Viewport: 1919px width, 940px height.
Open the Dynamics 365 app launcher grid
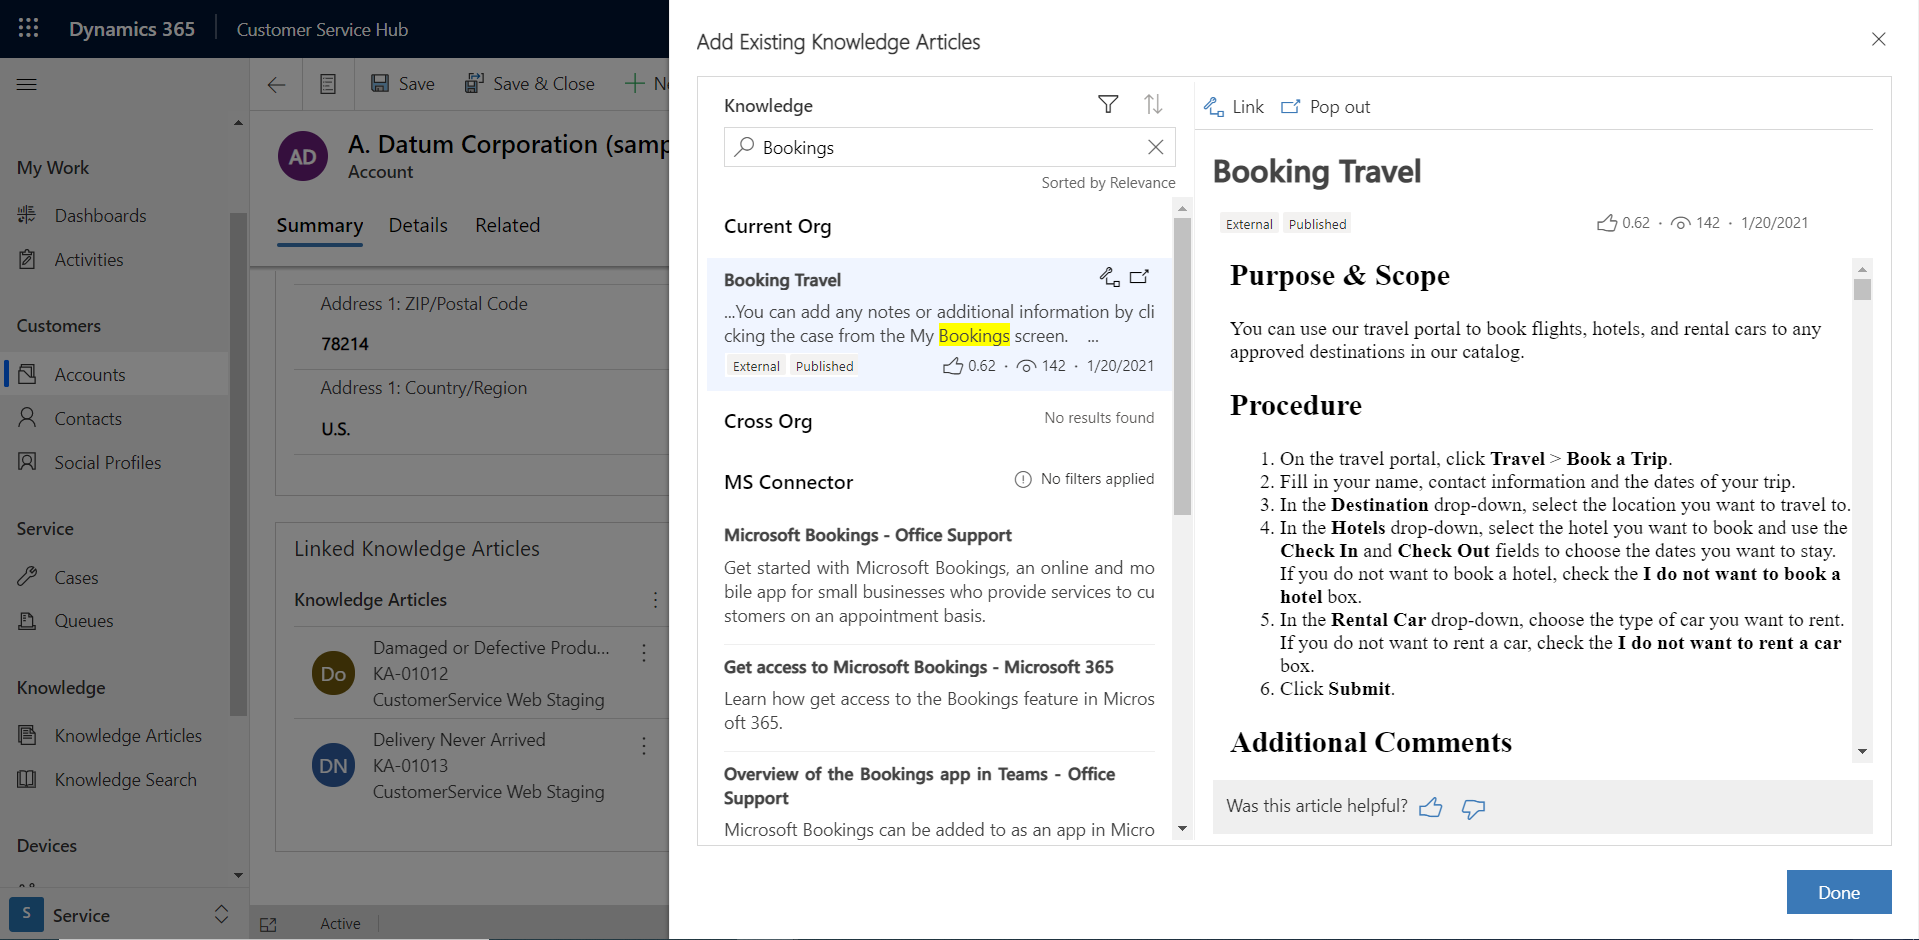28,28
